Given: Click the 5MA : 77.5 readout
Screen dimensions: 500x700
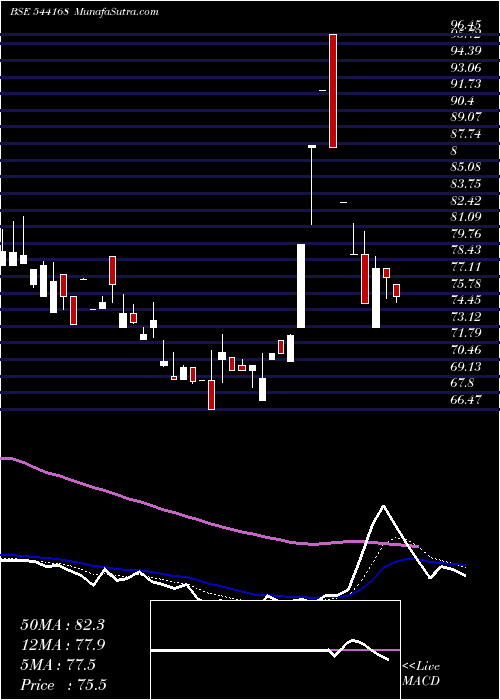Looking at the screenshot, I should (58, 665).
